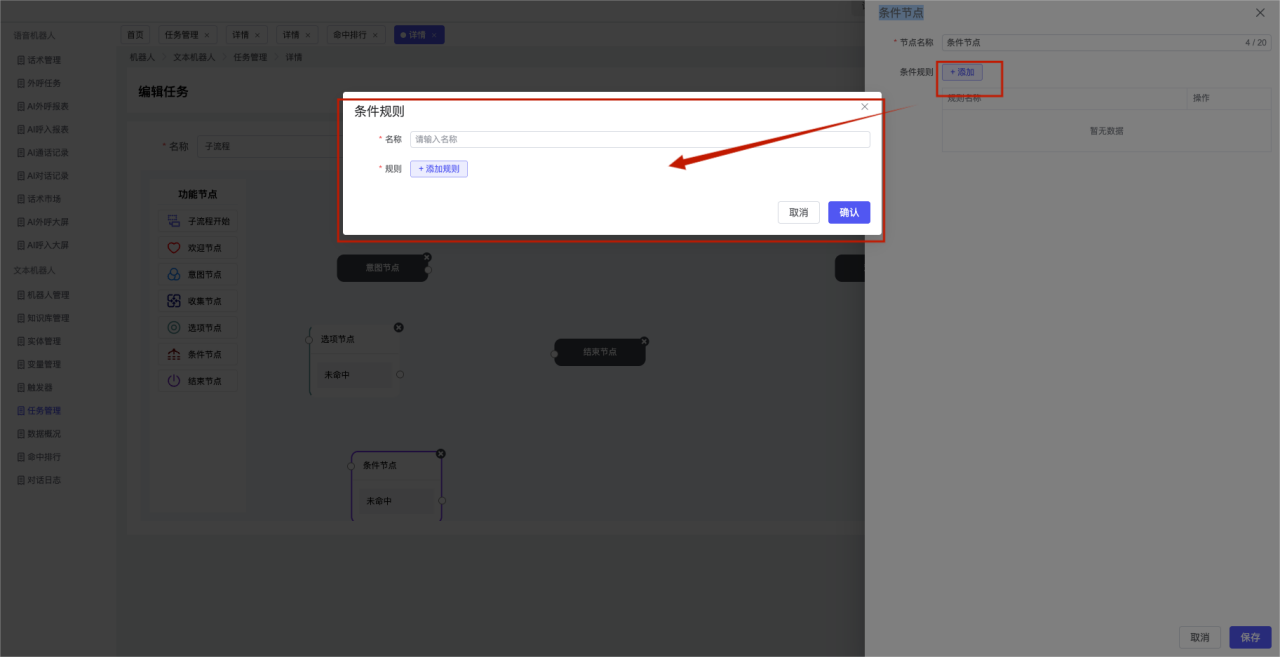Choose the 收集节点 icon
The width and height of the screenshot is (1280, 657).
coord(174,301)
